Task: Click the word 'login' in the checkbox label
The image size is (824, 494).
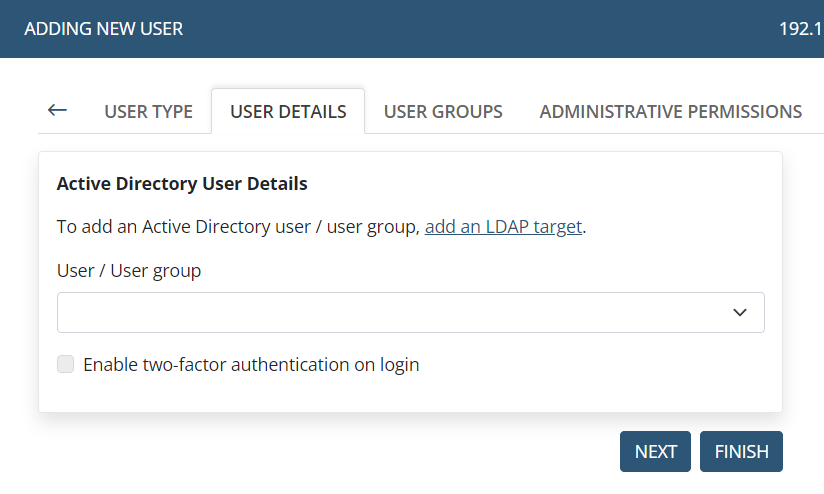Action: (x=399, y=365)
